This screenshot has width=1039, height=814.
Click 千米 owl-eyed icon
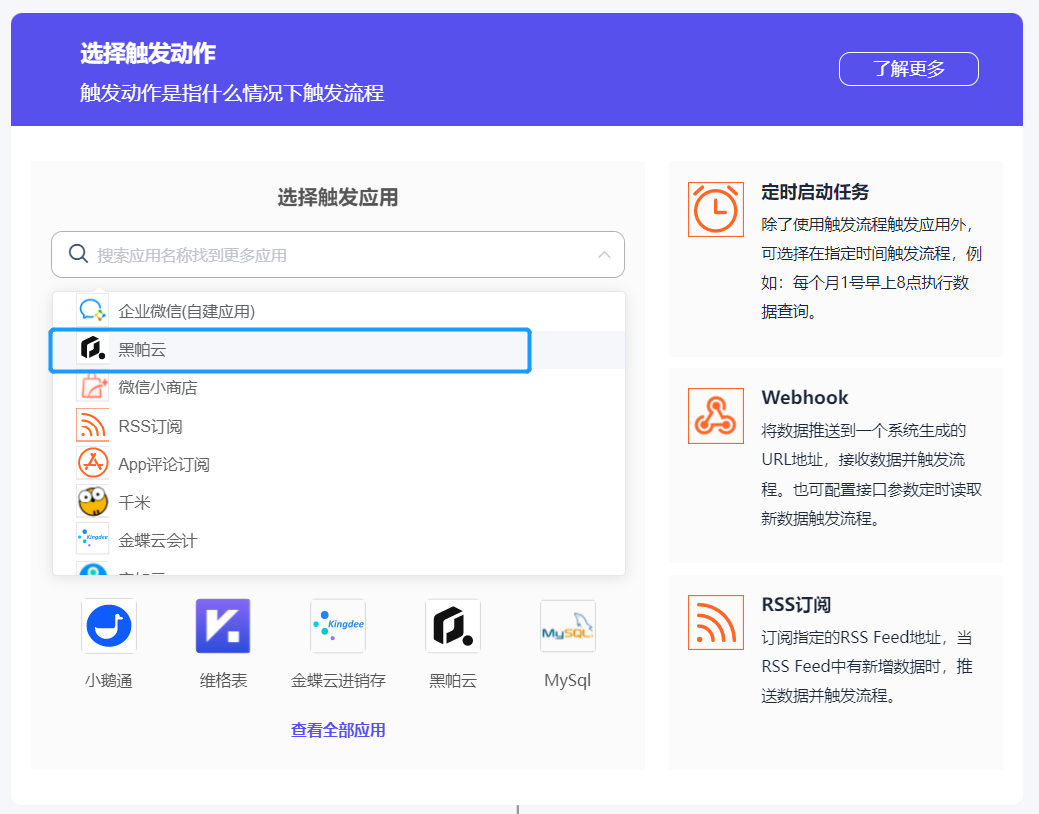(x=93, y=501)
